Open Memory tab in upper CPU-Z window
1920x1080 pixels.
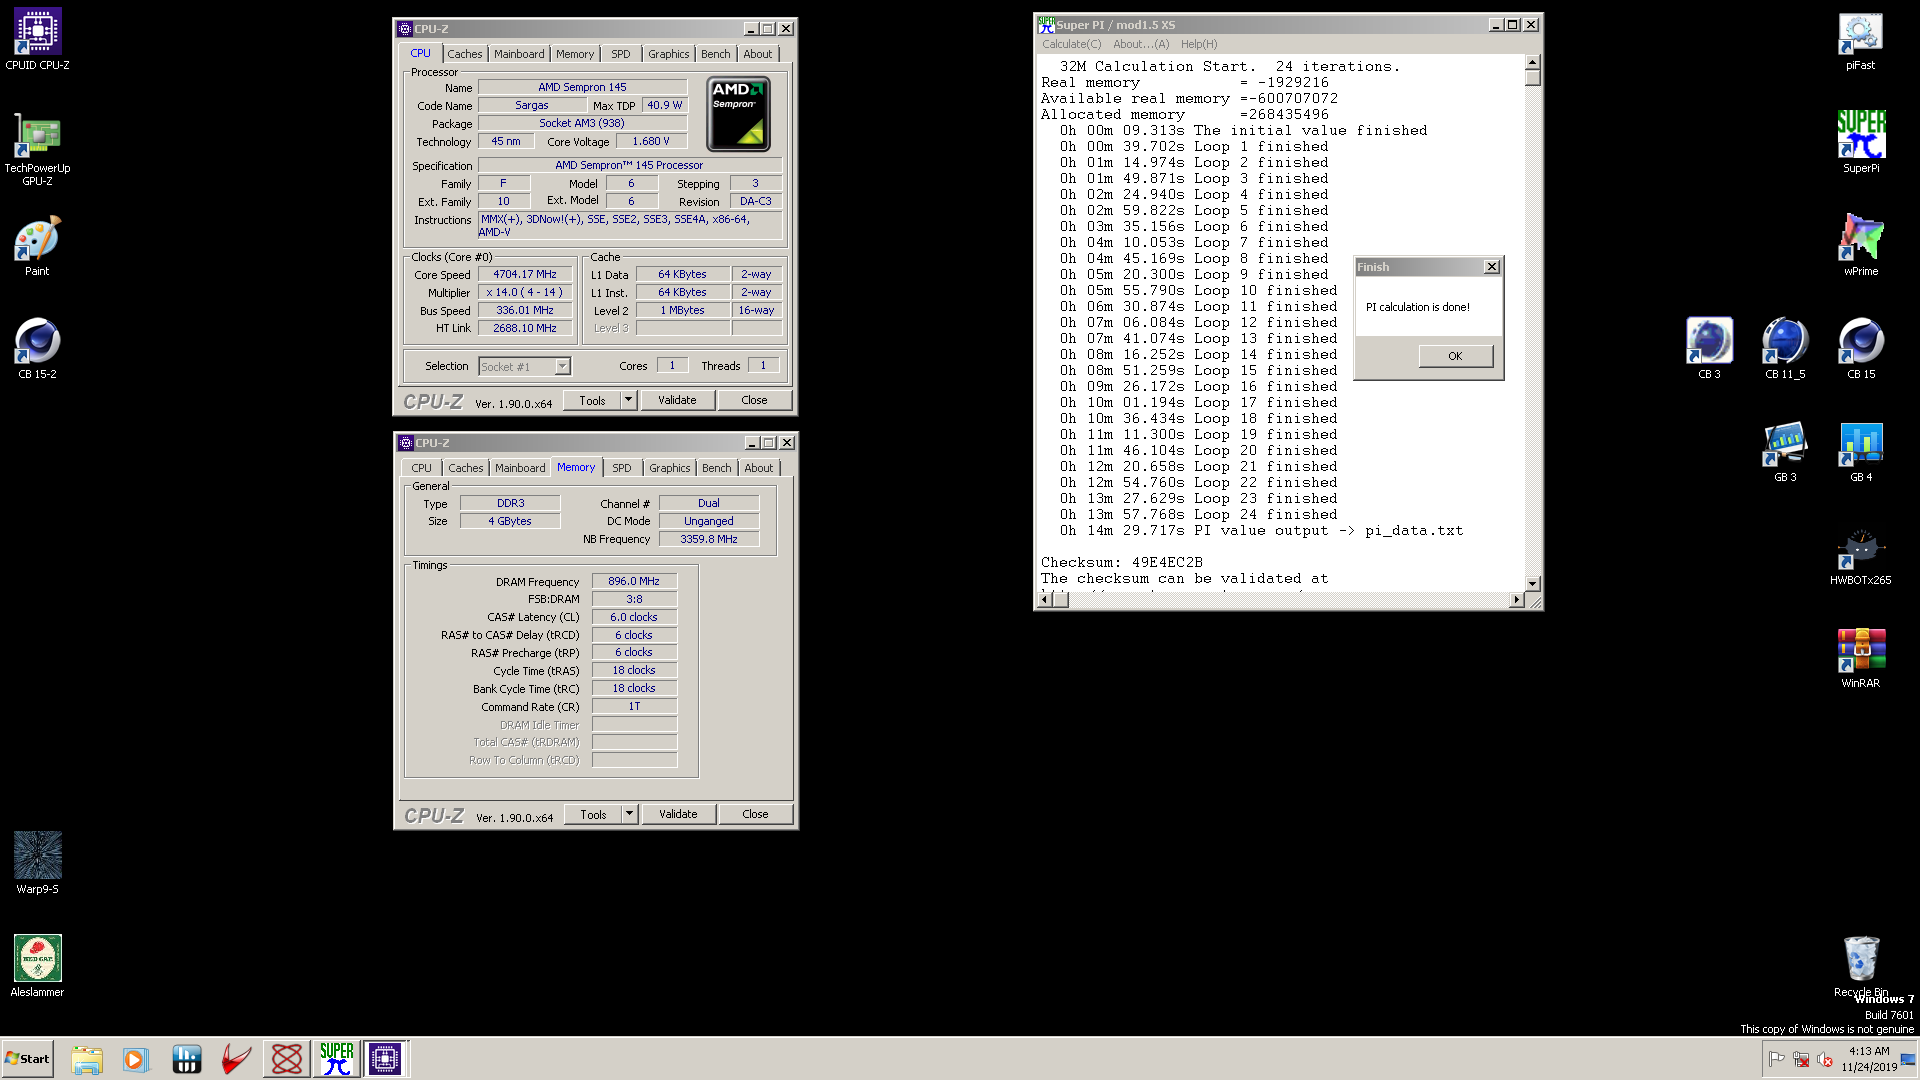(575, 54)
